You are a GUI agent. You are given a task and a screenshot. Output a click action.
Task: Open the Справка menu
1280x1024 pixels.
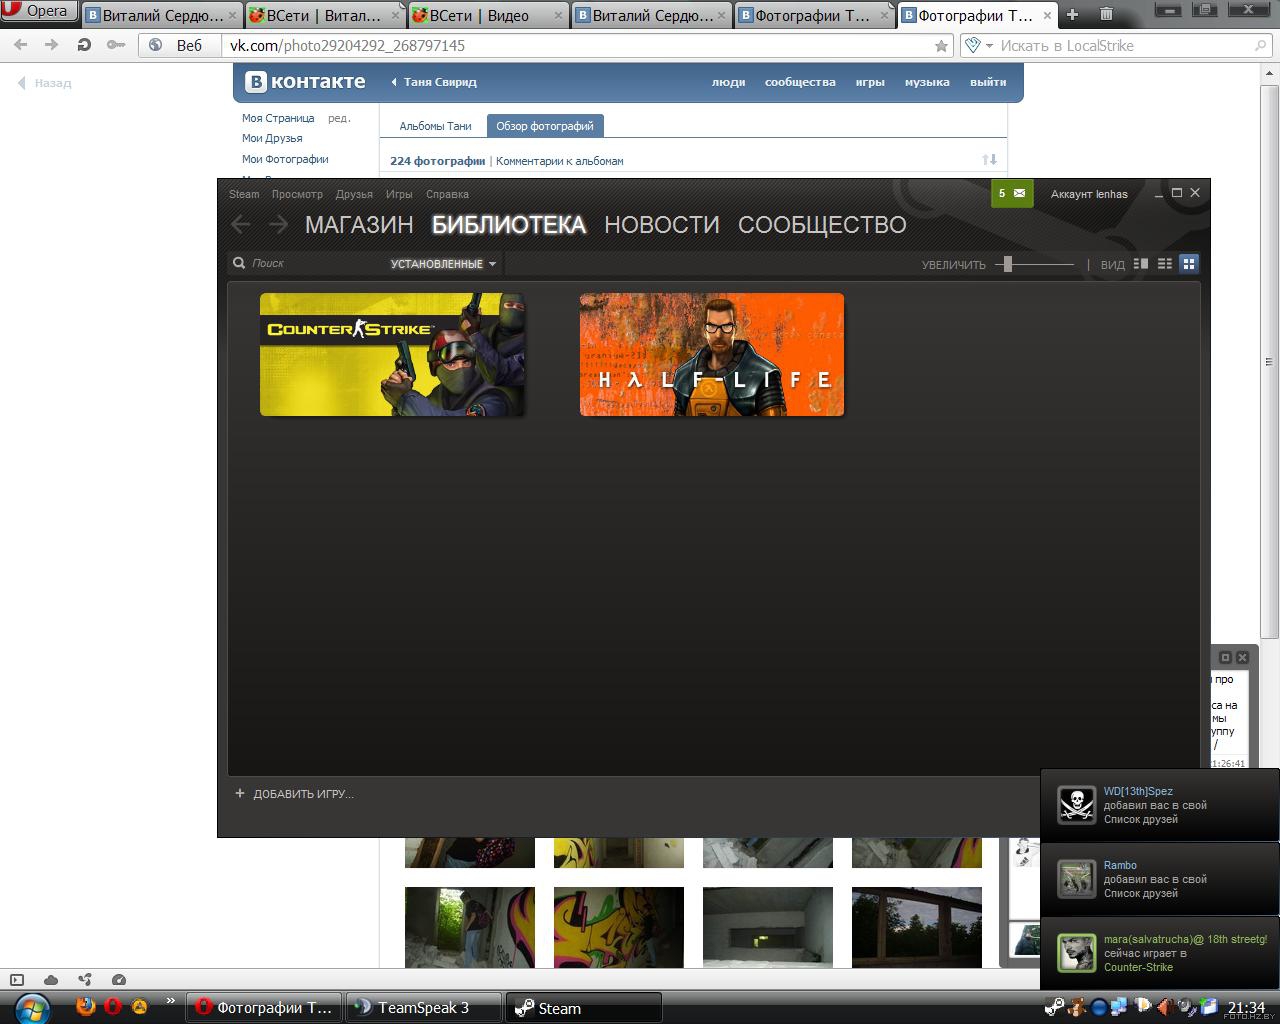tap(447, 194)
